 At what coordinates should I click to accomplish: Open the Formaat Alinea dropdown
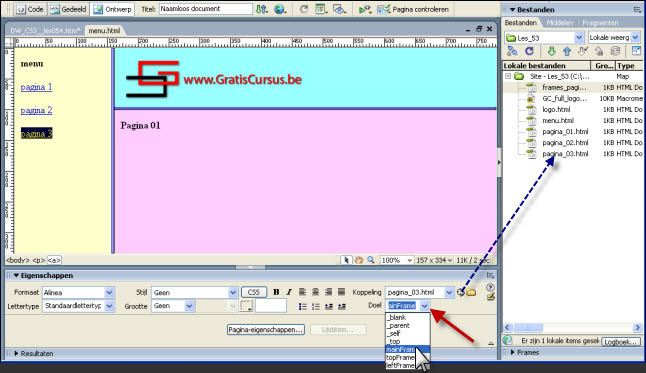pyautogui.click(x=109, y=292)
